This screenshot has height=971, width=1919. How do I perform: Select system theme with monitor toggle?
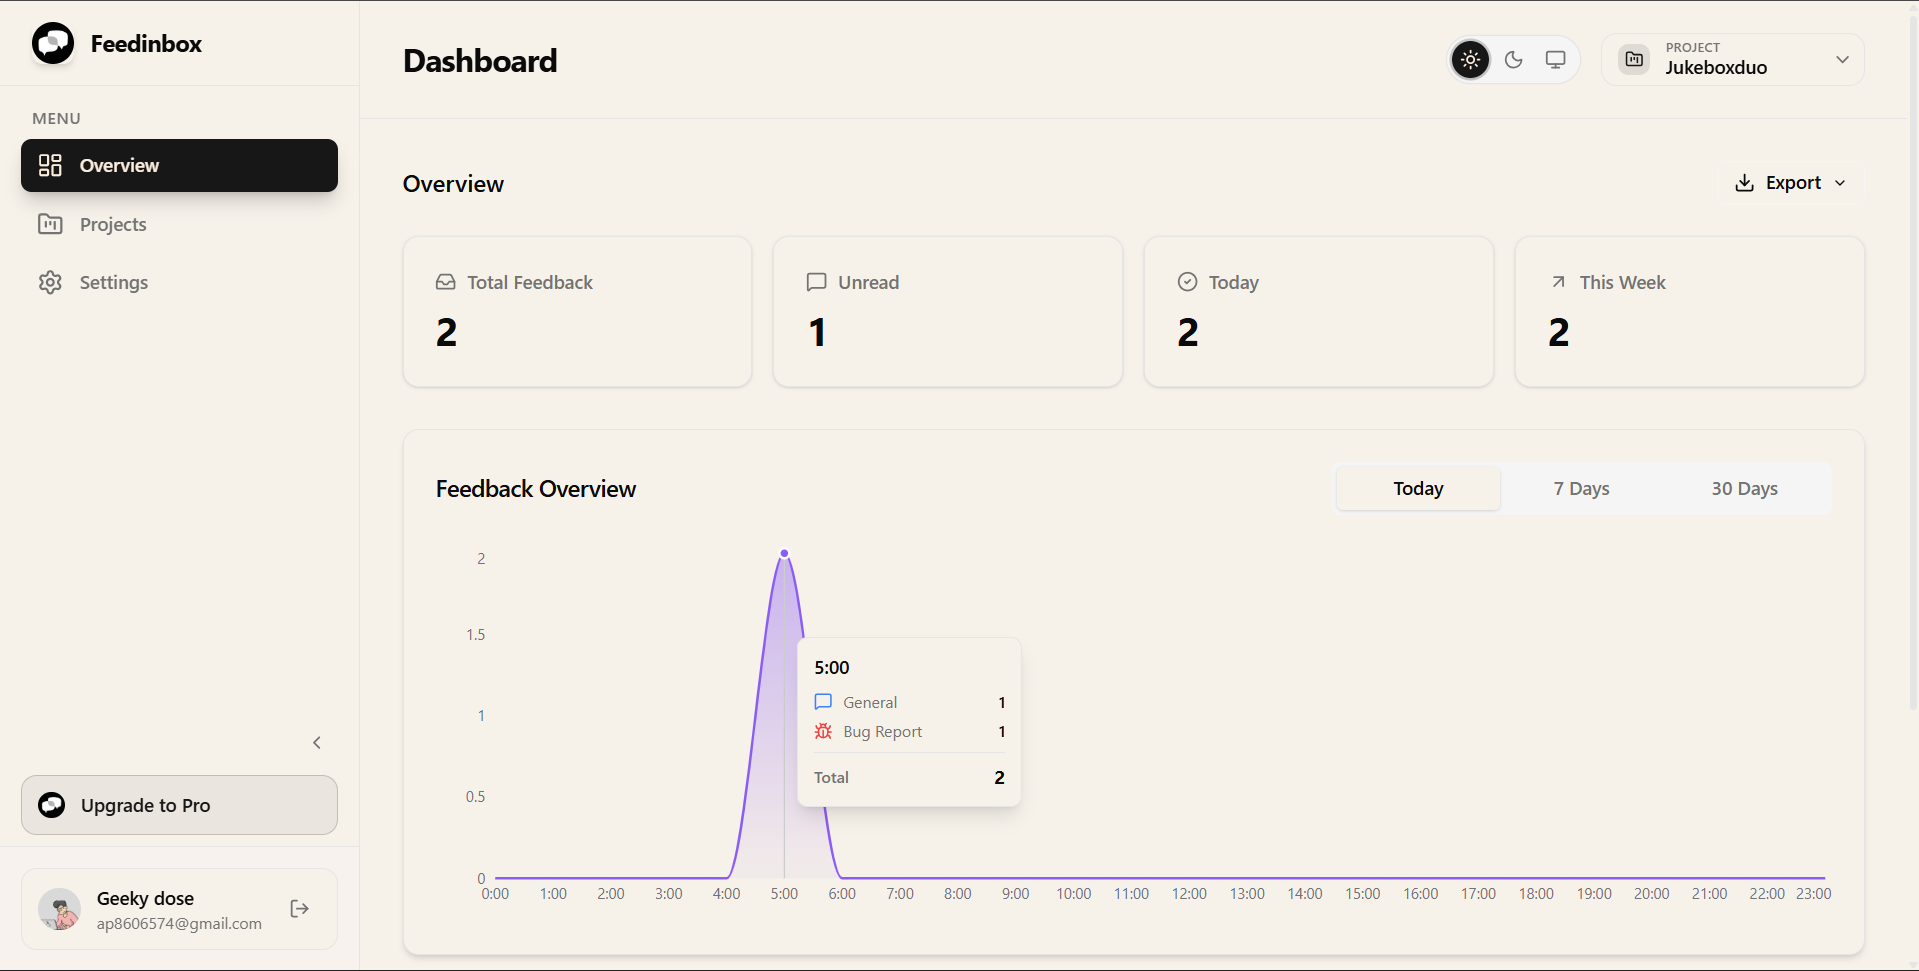pyautogui.click(x=1555, y=59)
